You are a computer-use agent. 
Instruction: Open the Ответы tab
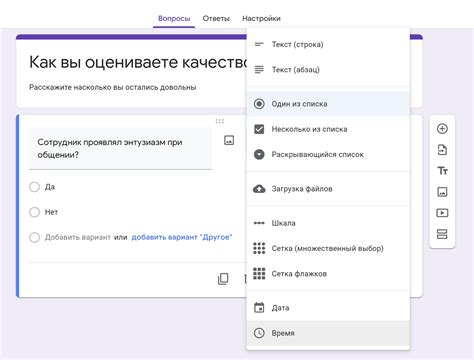click(216, 18)
